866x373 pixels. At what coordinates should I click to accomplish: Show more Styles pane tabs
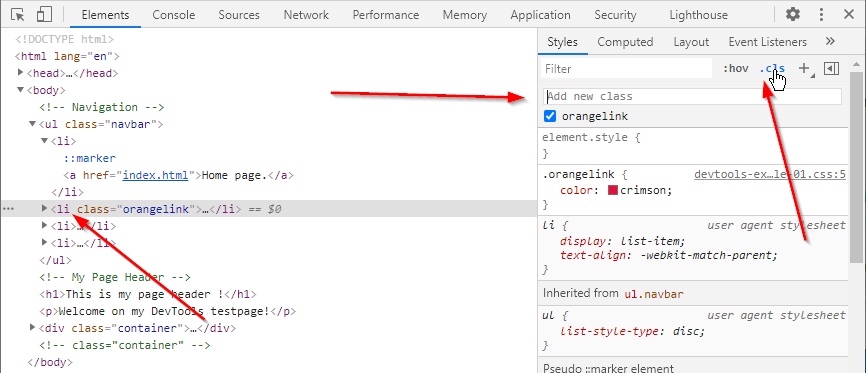click(x=830, y=41)
